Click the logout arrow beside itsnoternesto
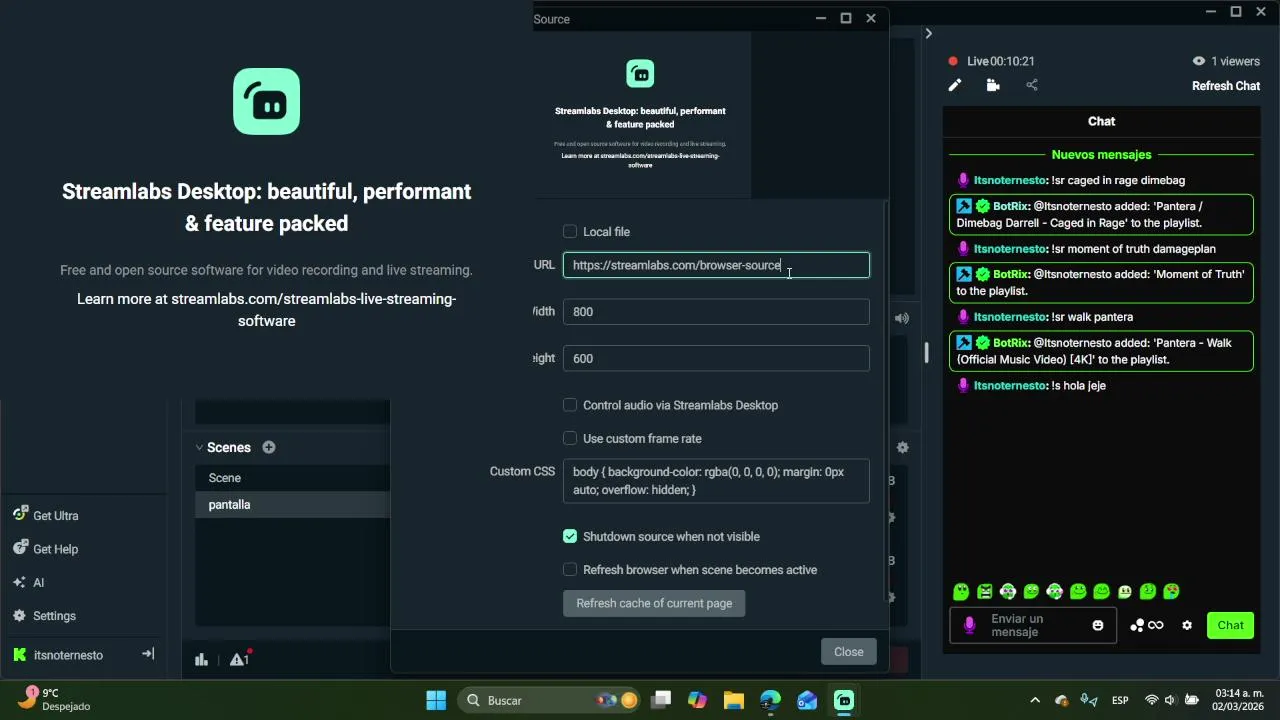 coord(148,654)
